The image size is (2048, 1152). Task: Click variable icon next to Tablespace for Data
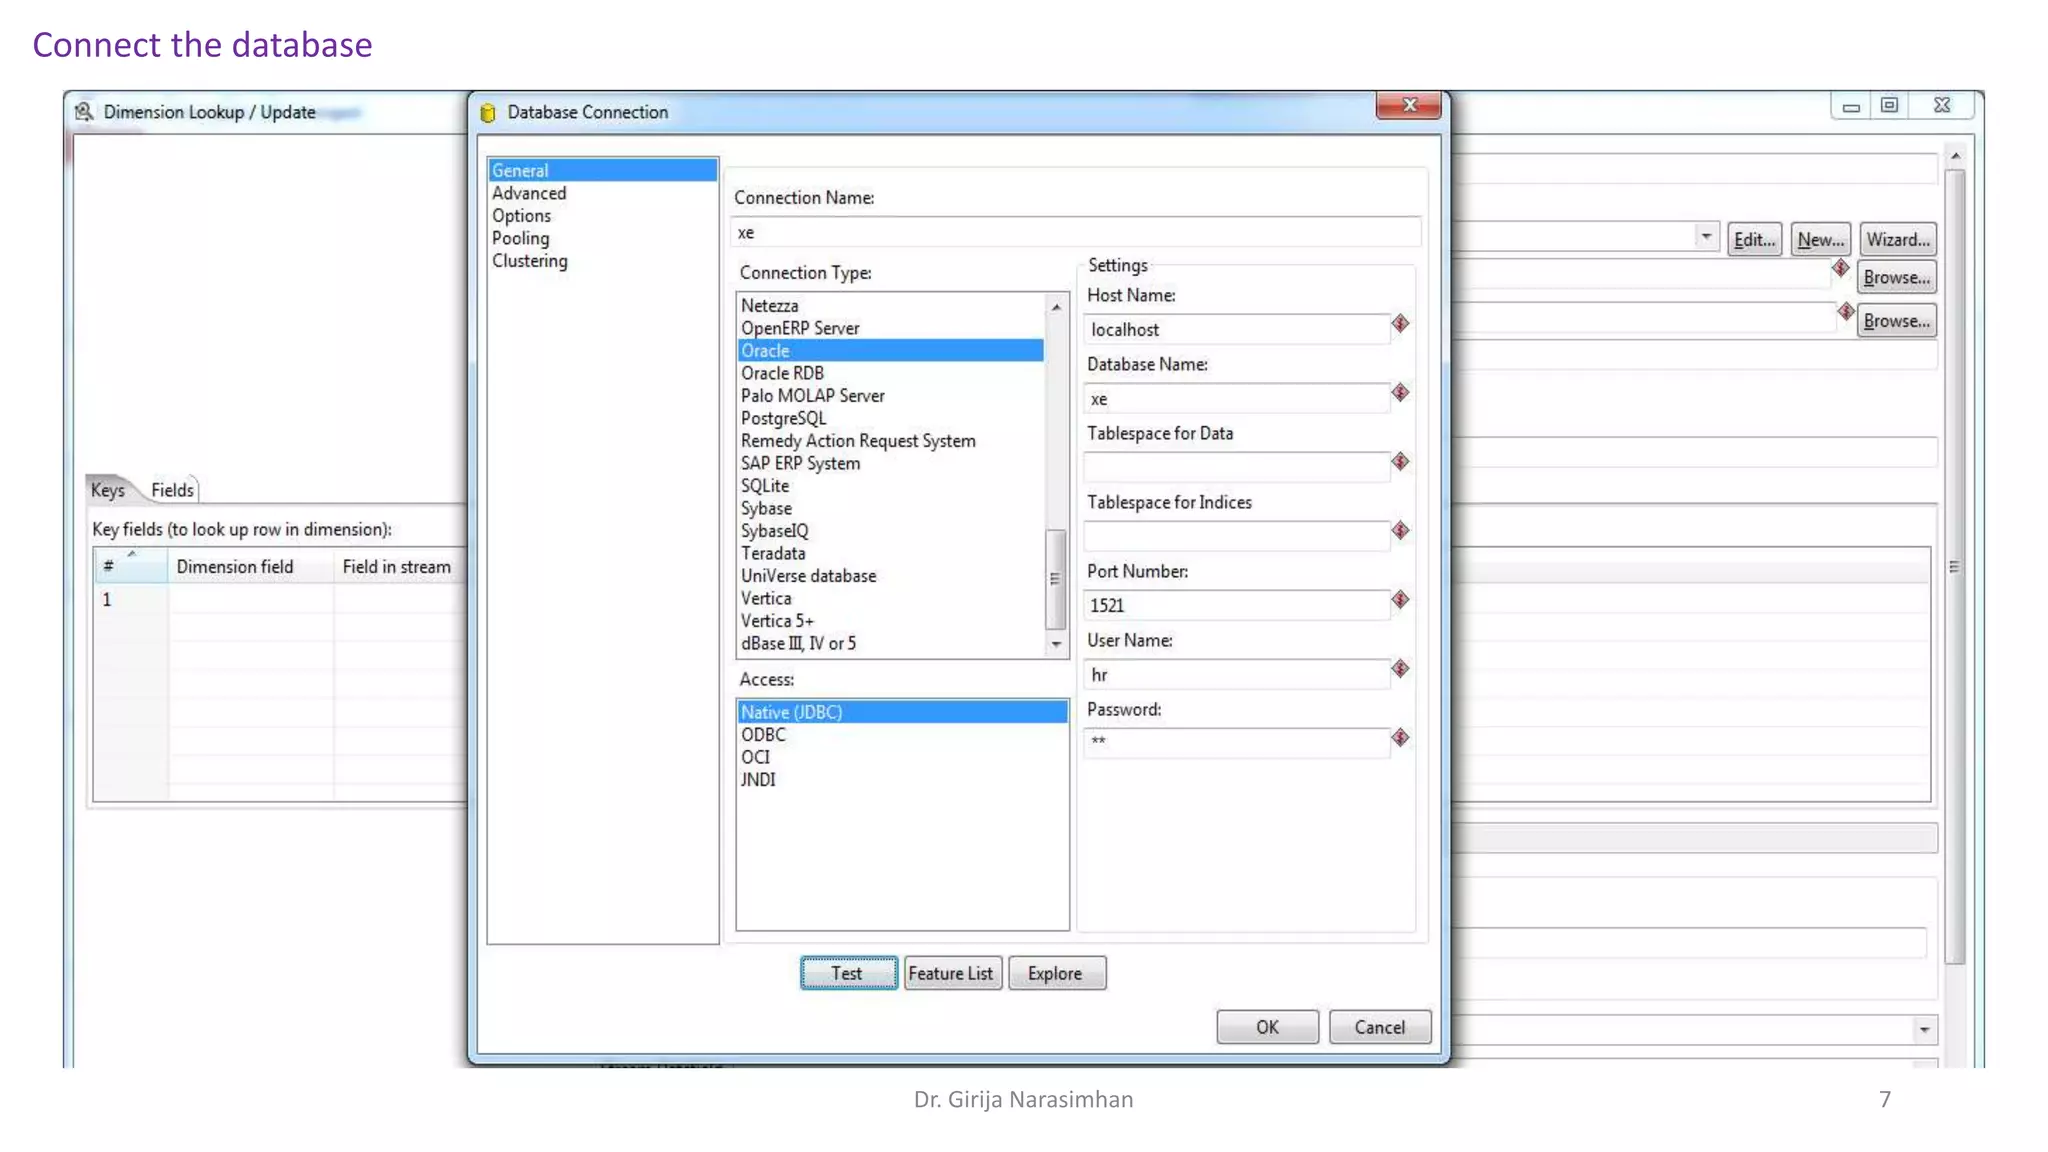1400,462
